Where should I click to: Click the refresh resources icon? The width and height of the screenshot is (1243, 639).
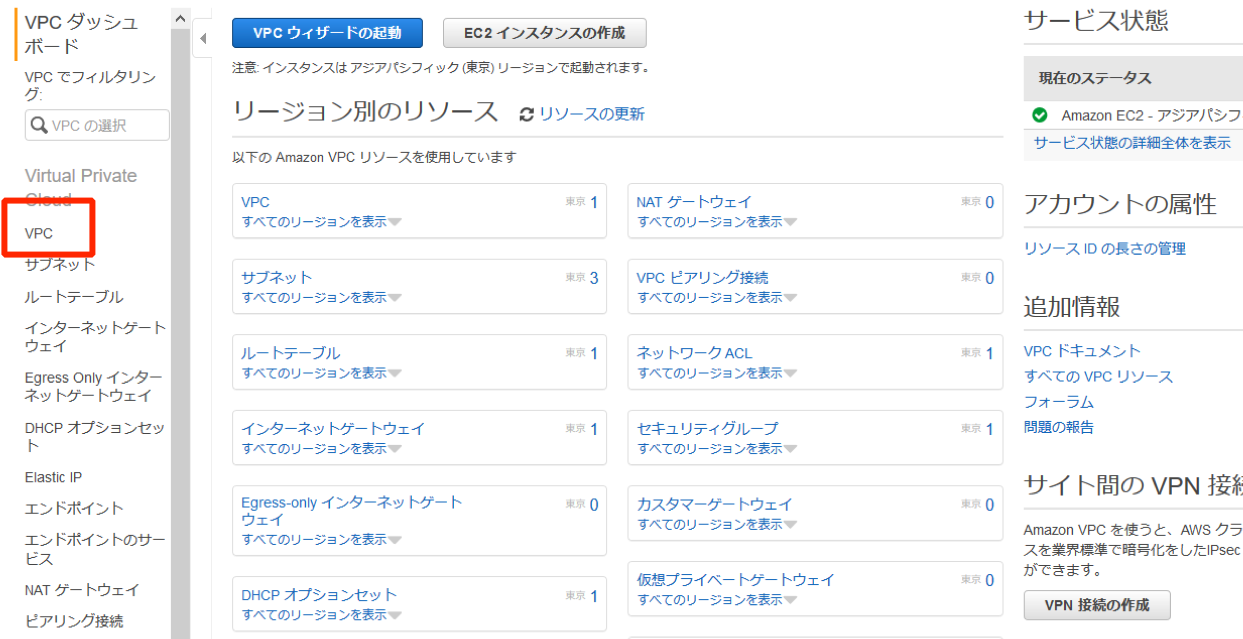527,115
